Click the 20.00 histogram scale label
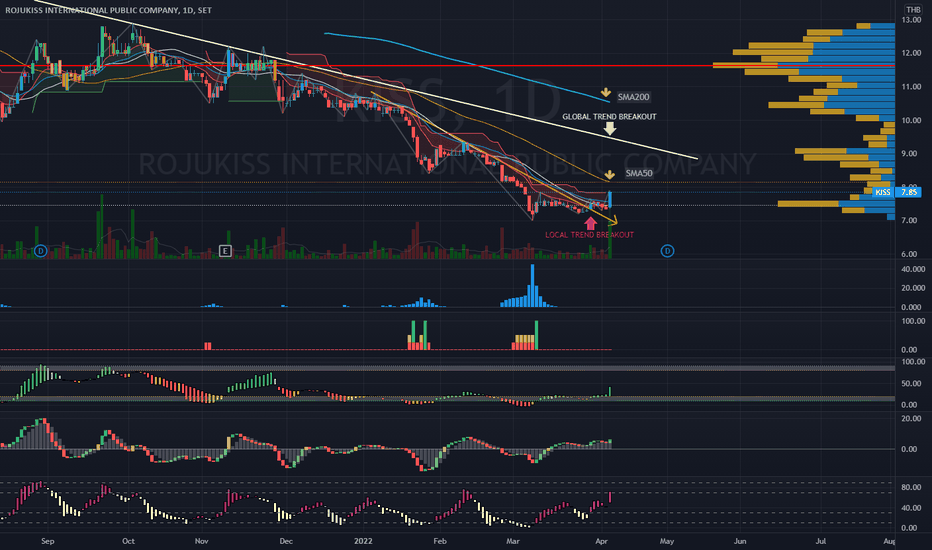932x550 pixels. [912, 419]
